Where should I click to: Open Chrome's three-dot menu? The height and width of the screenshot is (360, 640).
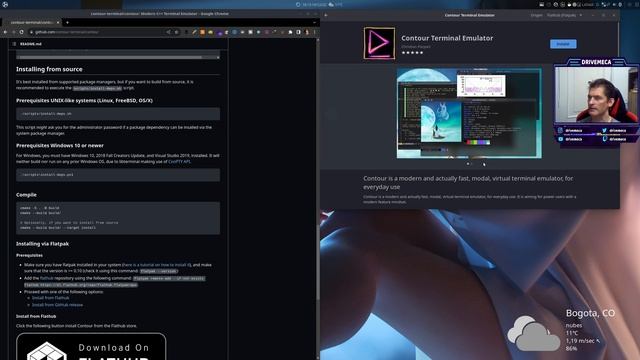[314, 32]
